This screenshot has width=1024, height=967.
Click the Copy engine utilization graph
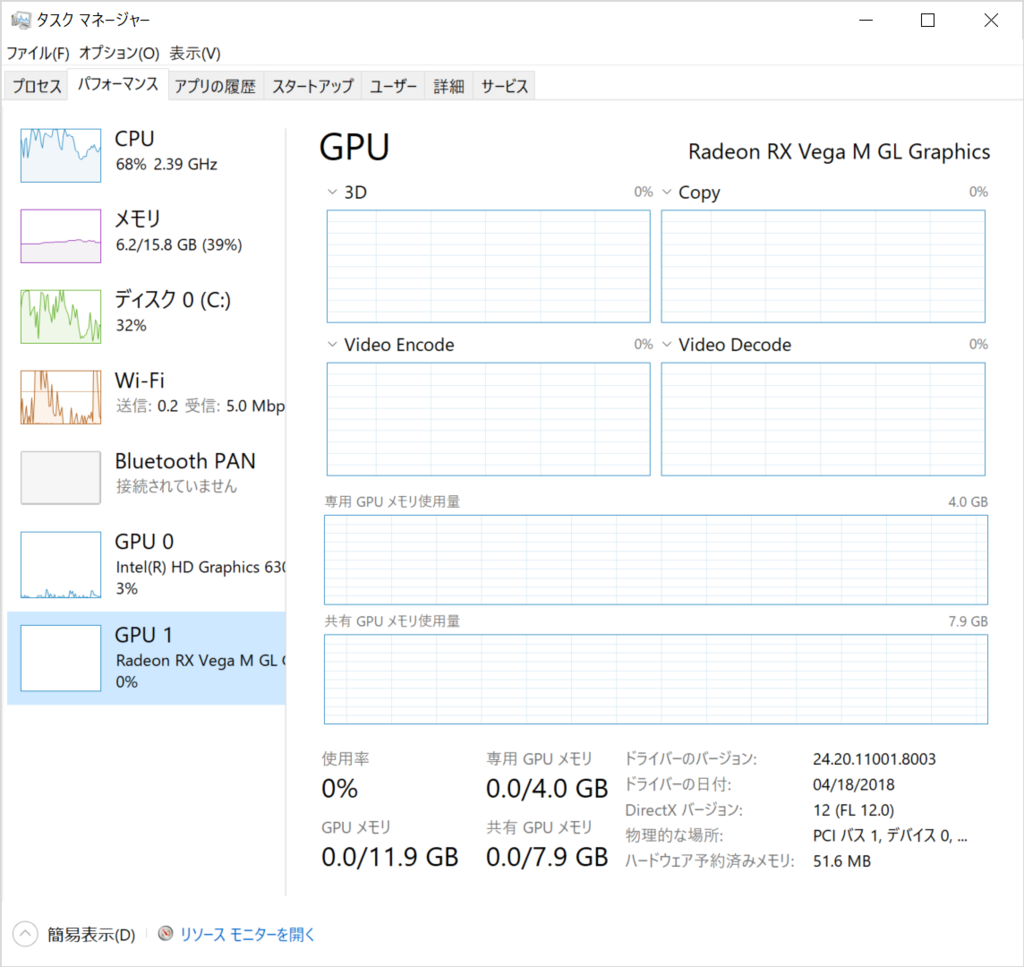click(823, 266)
